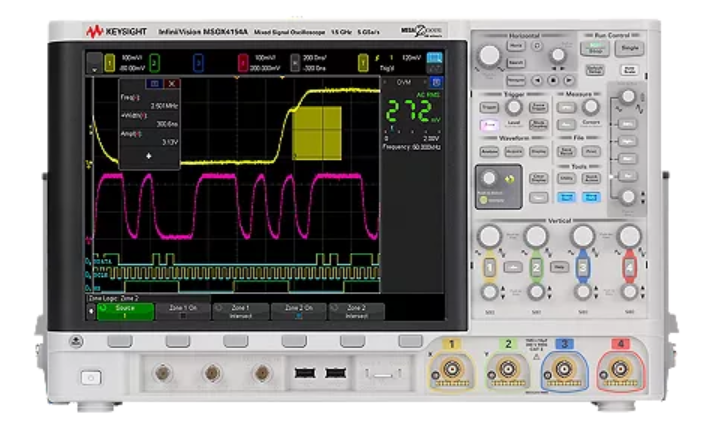Open the Zone 1 Intersect option selector

(x=240, y=311)
